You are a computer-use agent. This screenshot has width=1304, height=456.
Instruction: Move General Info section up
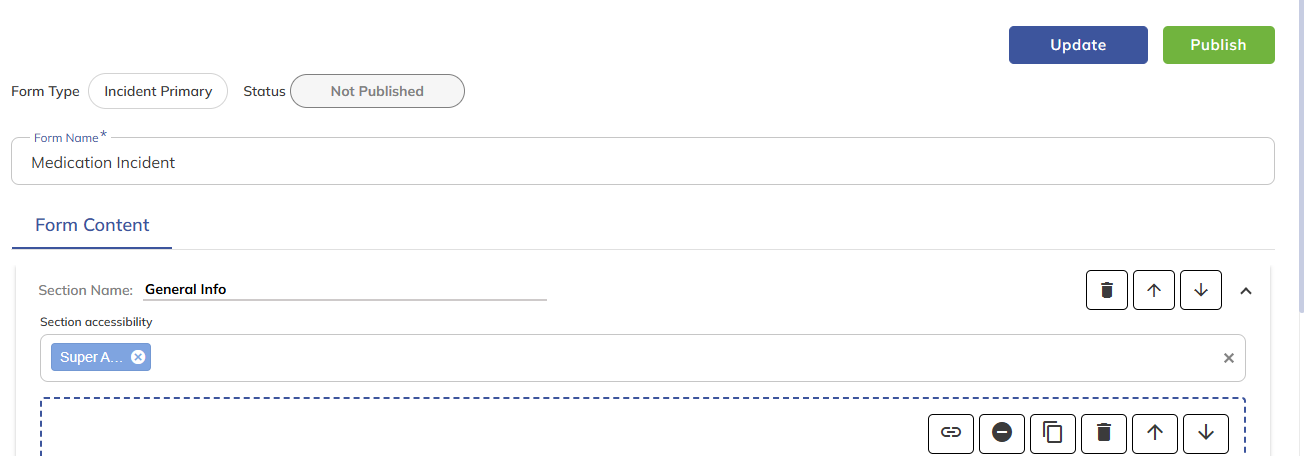1154,290
